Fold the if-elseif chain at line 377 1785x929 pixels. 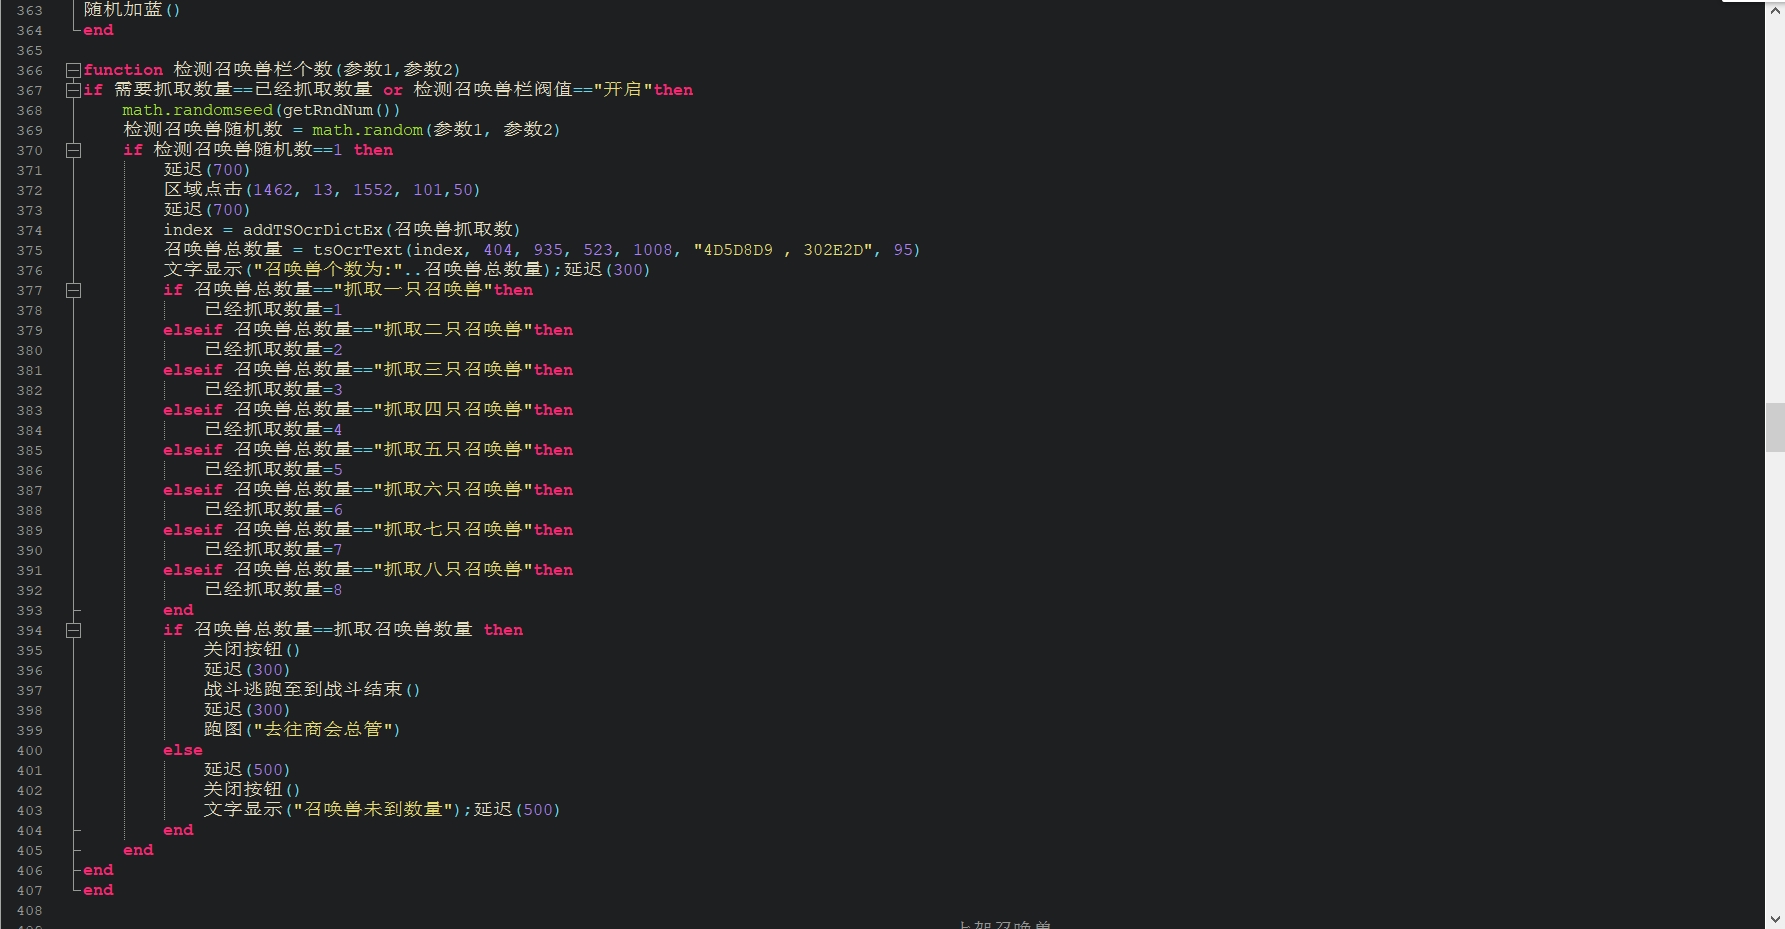73,290
